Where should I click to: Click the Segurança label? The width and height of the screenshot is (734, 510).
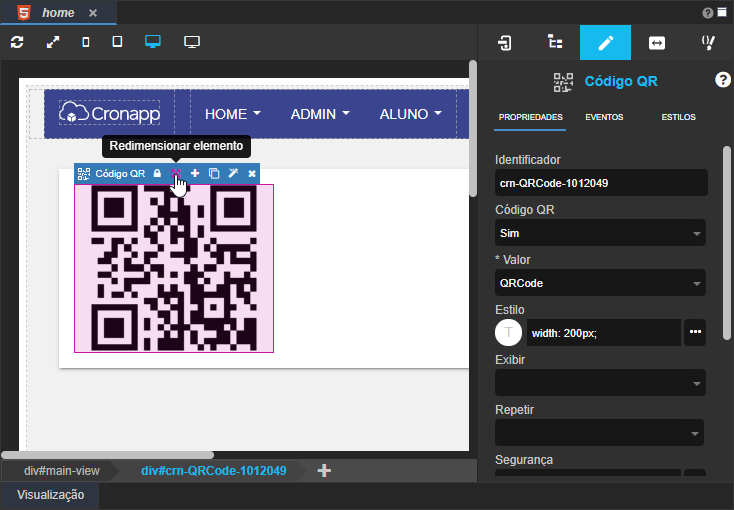pos(524,460)
